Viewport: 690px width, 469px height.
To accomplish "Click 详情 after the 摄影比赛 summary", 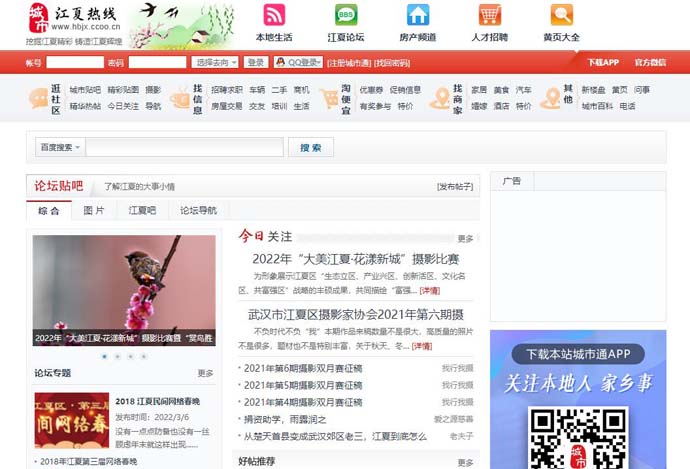I will [430, 291].
